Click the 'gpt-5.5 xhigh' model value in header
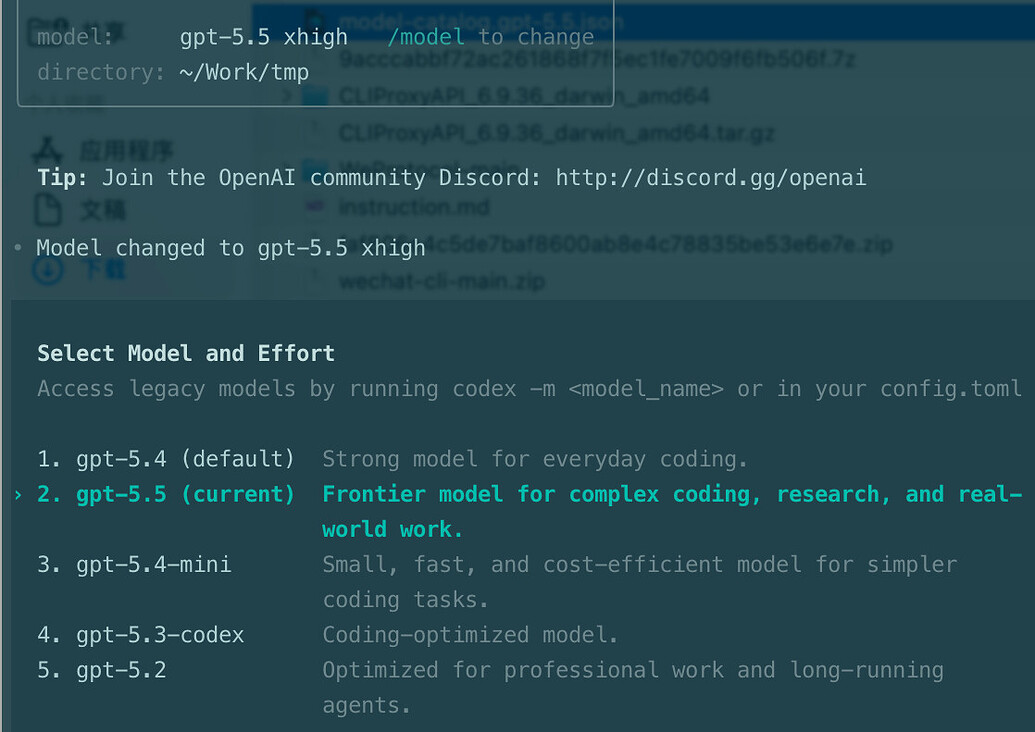 coord(263,37)
